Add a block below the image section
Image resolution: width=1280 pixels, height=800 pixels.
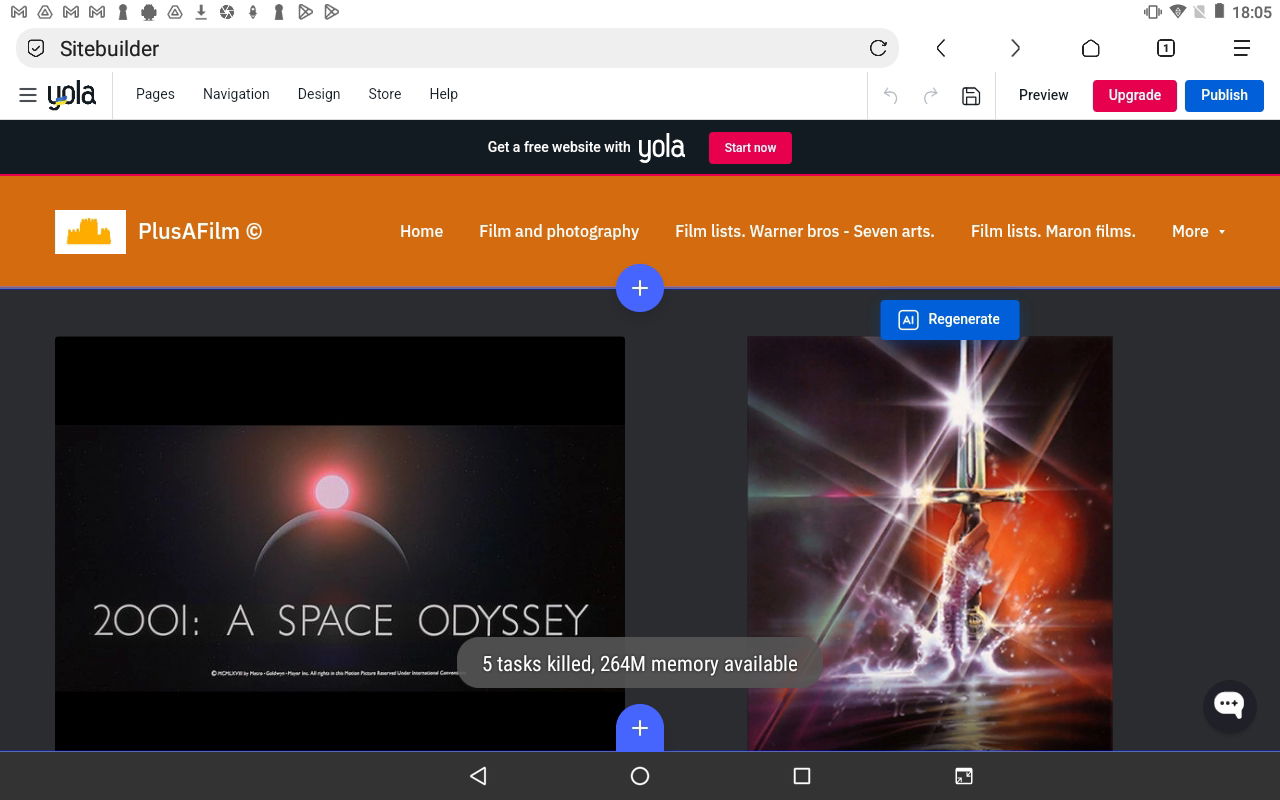pos(640,728)
